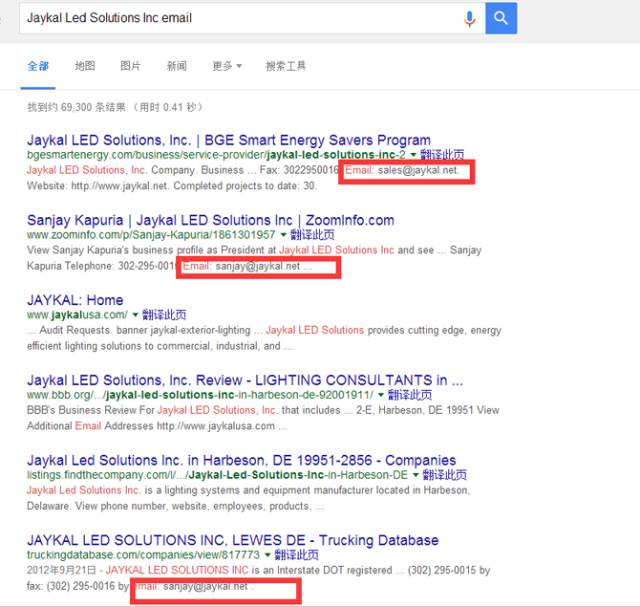Click the blue search magnifier button
The image size is (640, 607).
pos(501,18)
